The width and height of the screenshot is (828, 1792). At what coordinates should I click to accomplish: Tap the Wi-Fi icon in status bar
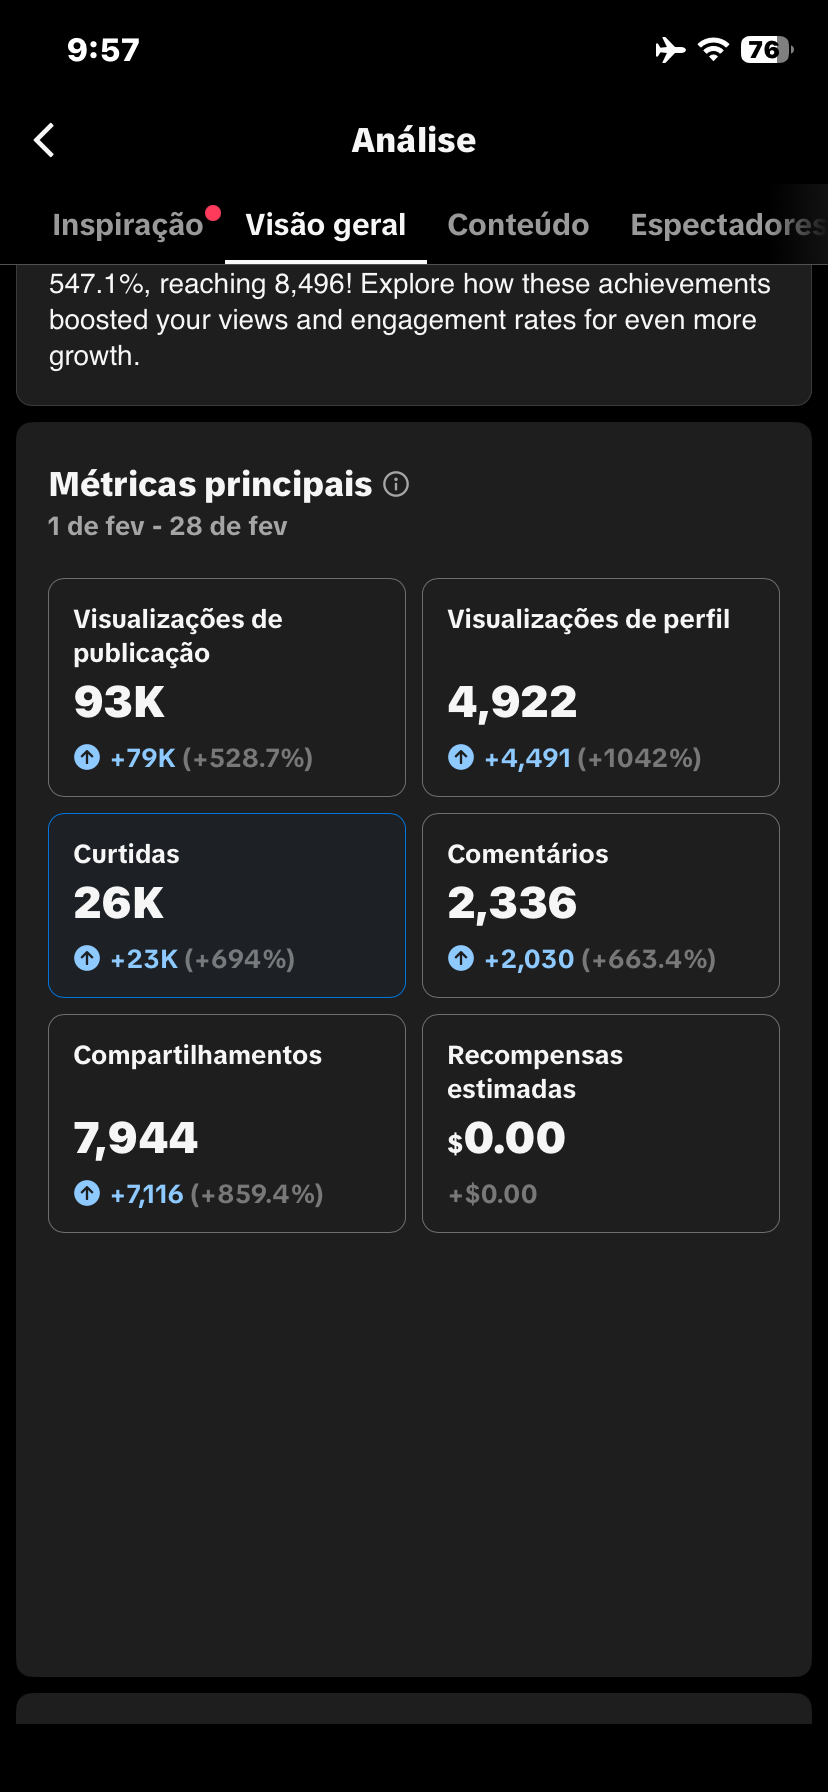(713, 49)
